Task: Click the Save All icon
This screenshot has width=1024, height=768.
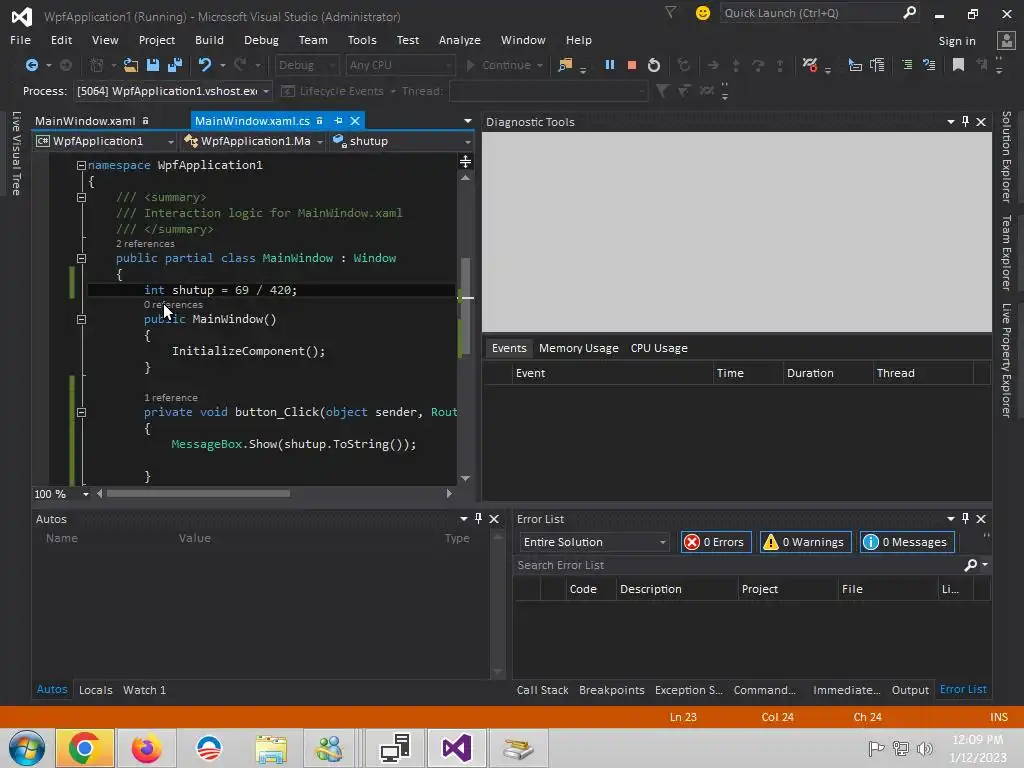Action: tap(174, 65)
